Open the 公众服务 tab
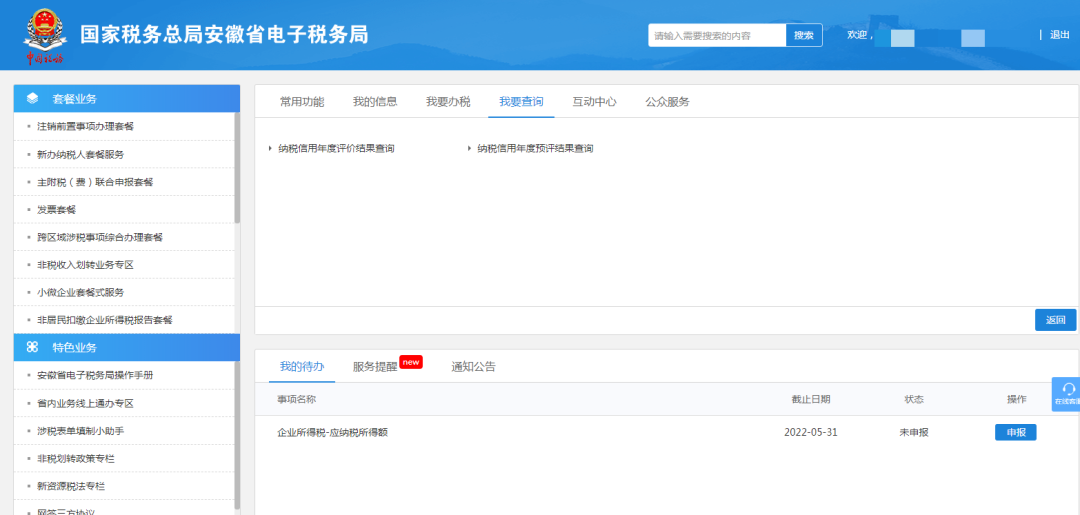1080x515 pixels. coord(667,101)
